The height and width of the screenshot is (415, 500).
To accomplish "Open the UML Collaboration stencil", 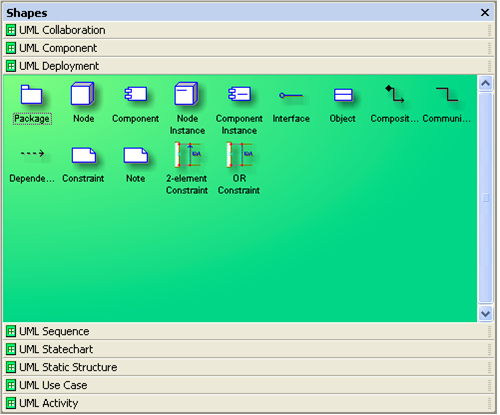I will 249,30.
